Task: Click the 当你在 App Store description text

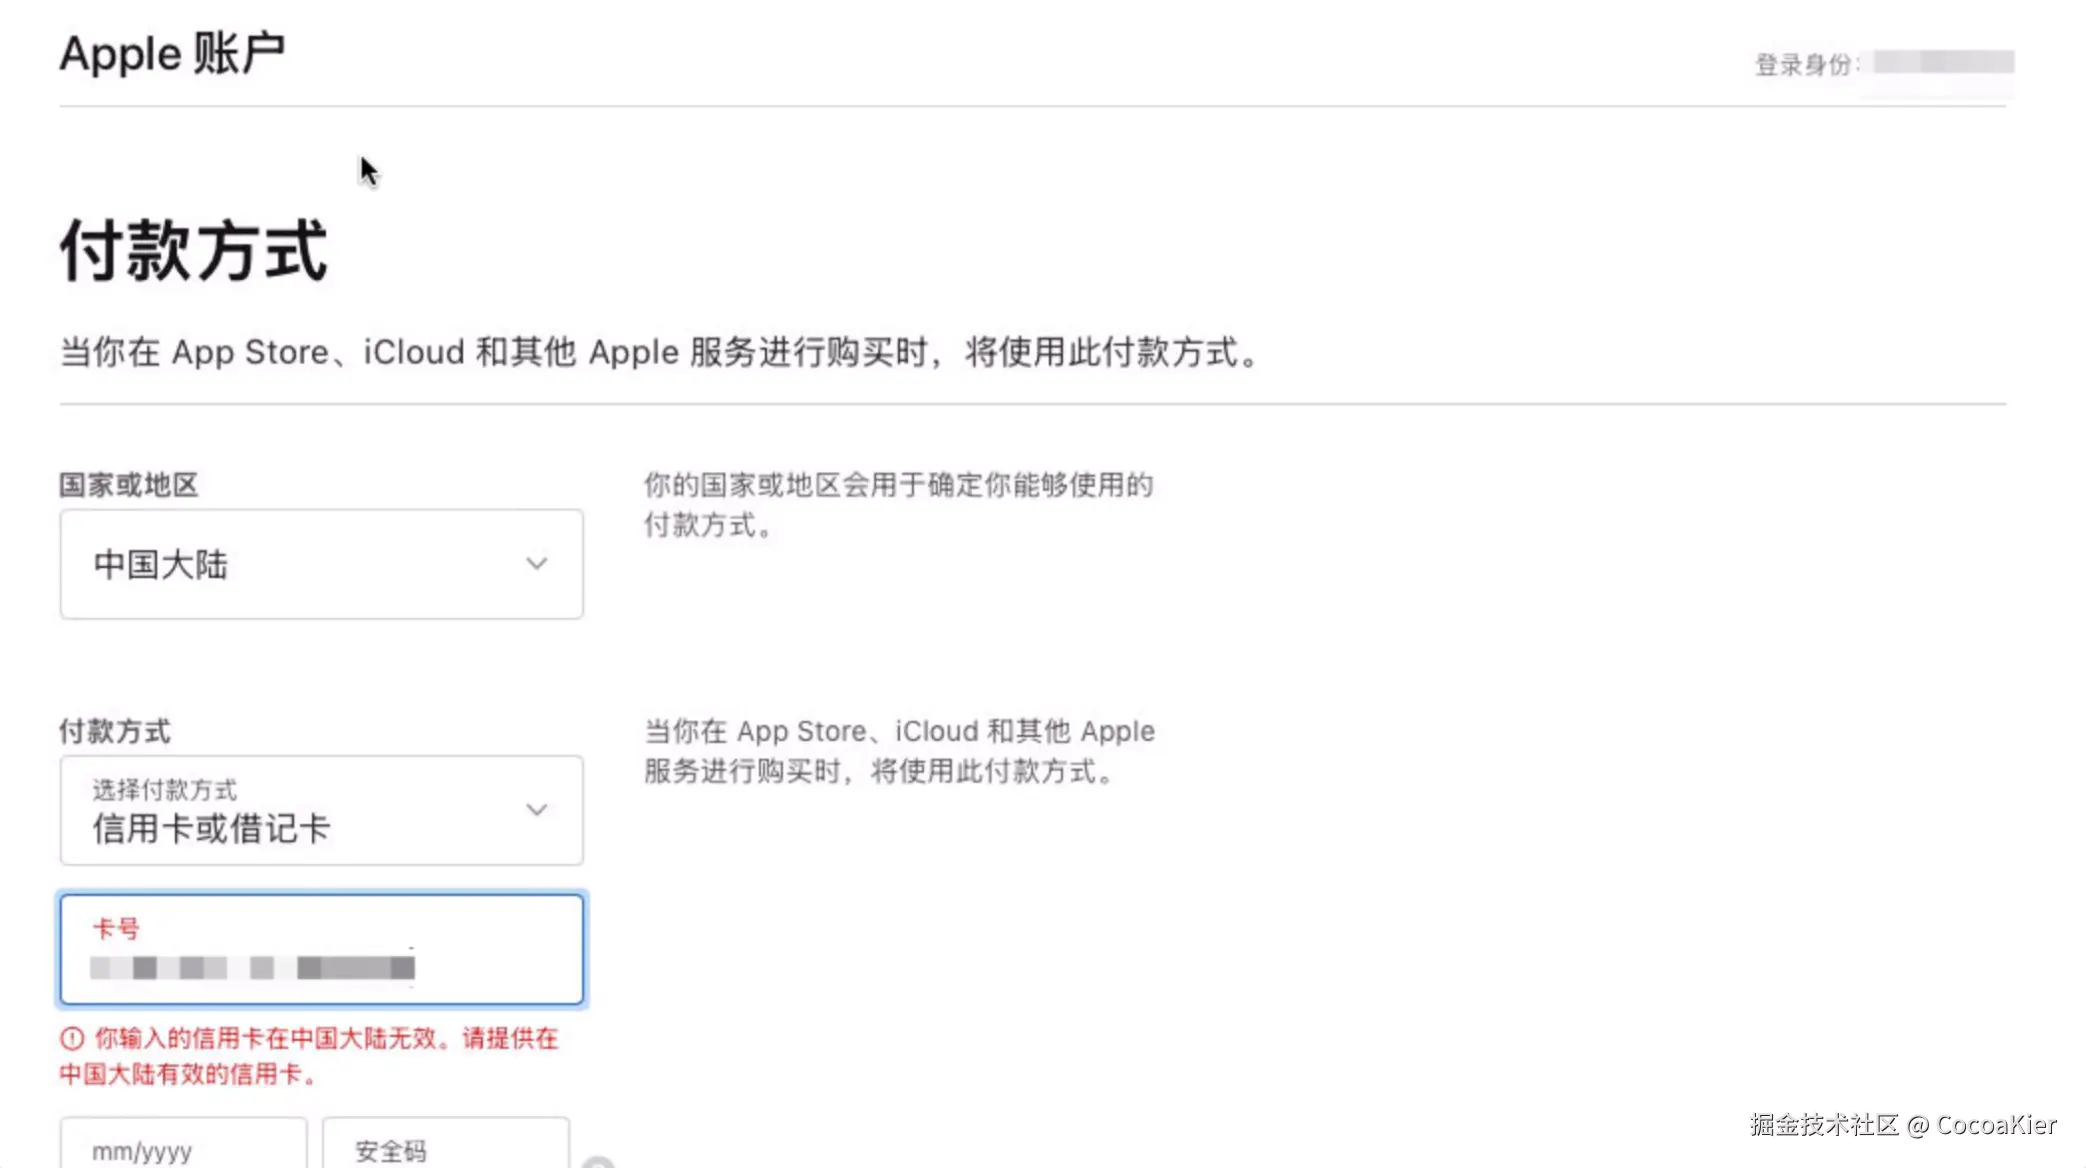Action: point(658,351)
